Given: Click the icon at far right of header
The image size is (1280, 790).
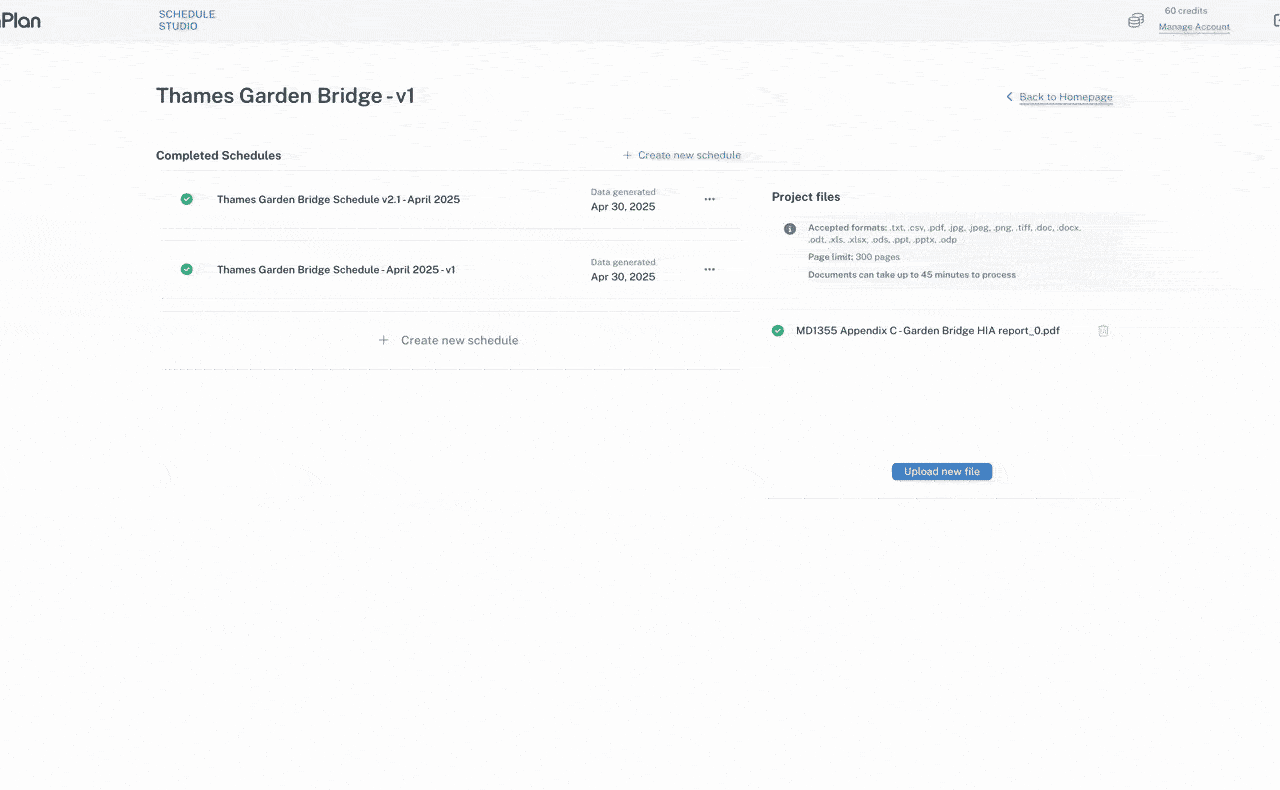Looking at the screenshot, I should tap(1275, 20).
